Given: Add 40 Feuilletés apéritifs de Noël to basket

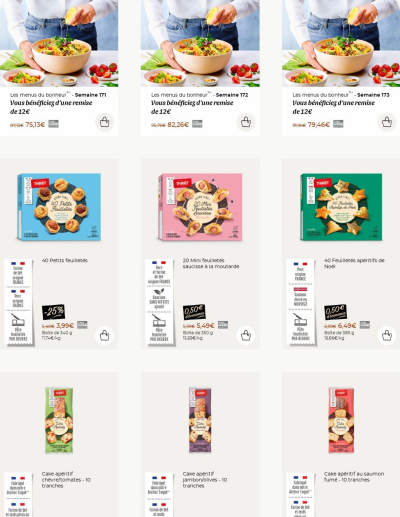Looking at the screenshot, I should pyautogui.click(x=387, y=335).
